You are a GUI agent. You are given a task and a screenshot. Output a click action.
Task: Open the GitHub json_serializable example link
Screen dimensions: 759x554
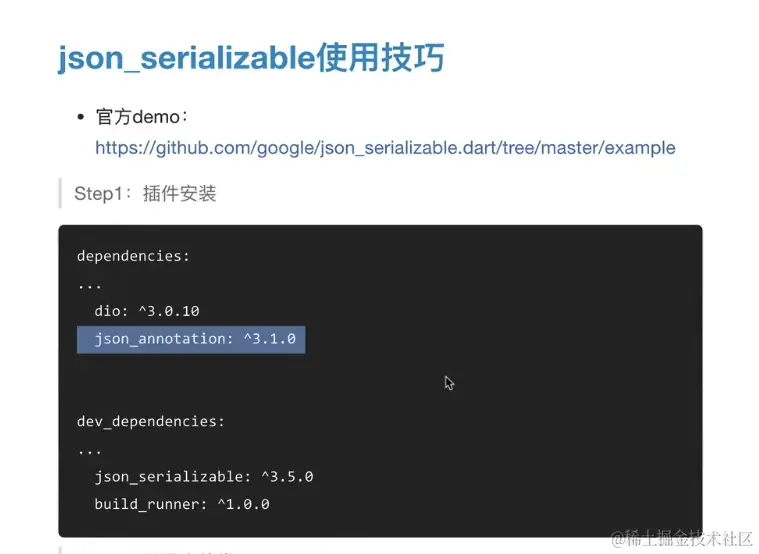385,148
